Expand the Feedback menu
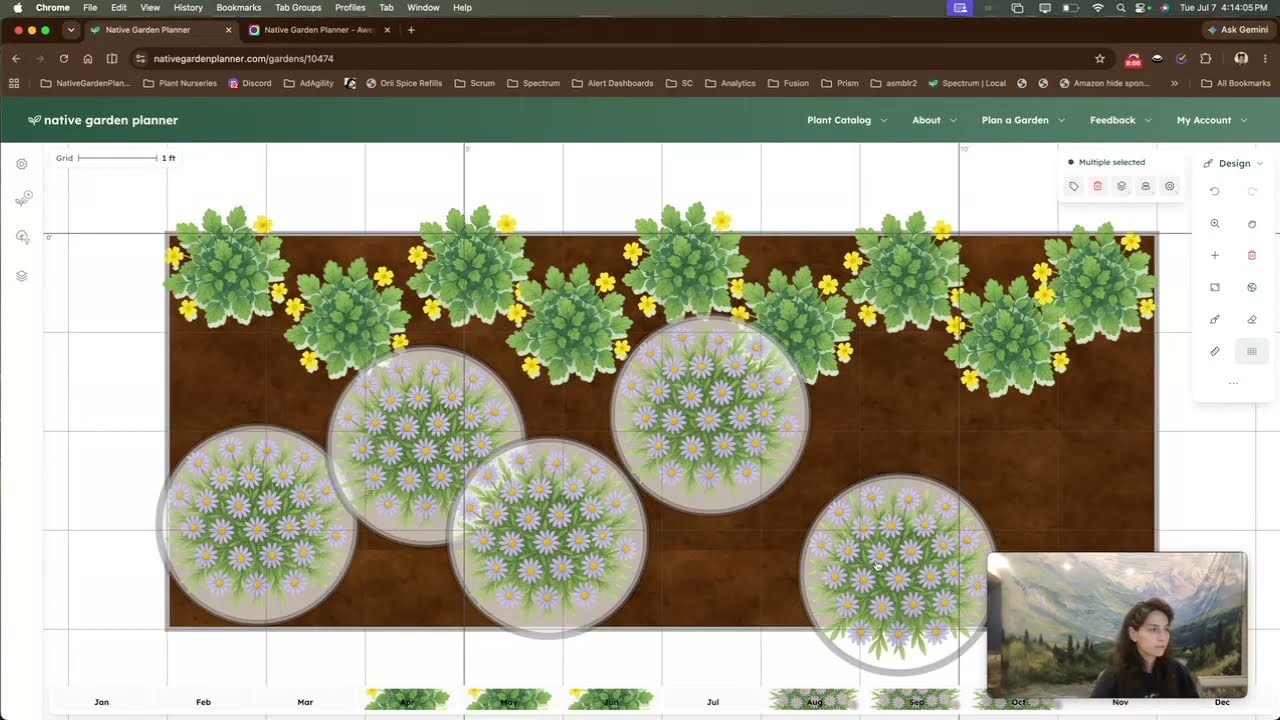 click(1120, 120)
